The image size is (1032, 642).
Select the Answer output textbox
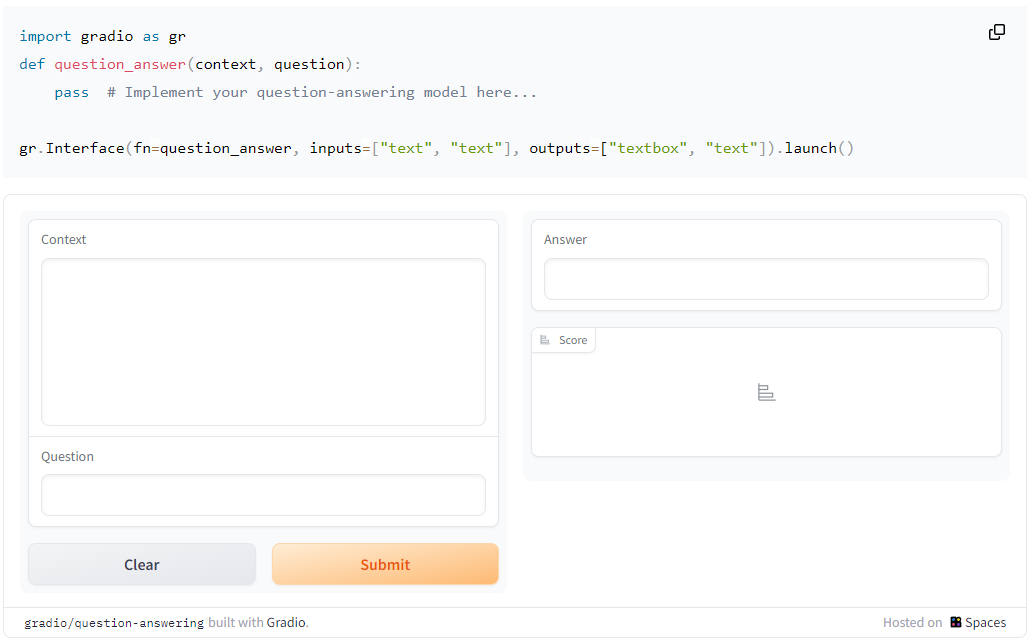766,279
